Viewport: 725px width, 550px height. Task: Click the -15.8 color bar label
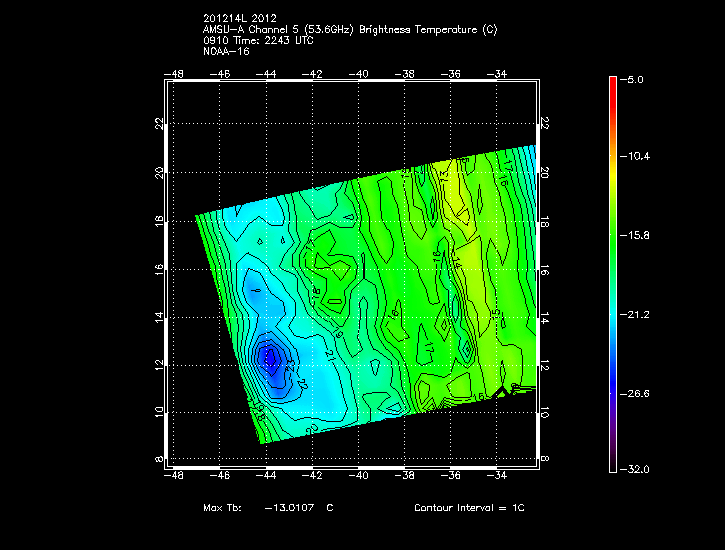636,235
